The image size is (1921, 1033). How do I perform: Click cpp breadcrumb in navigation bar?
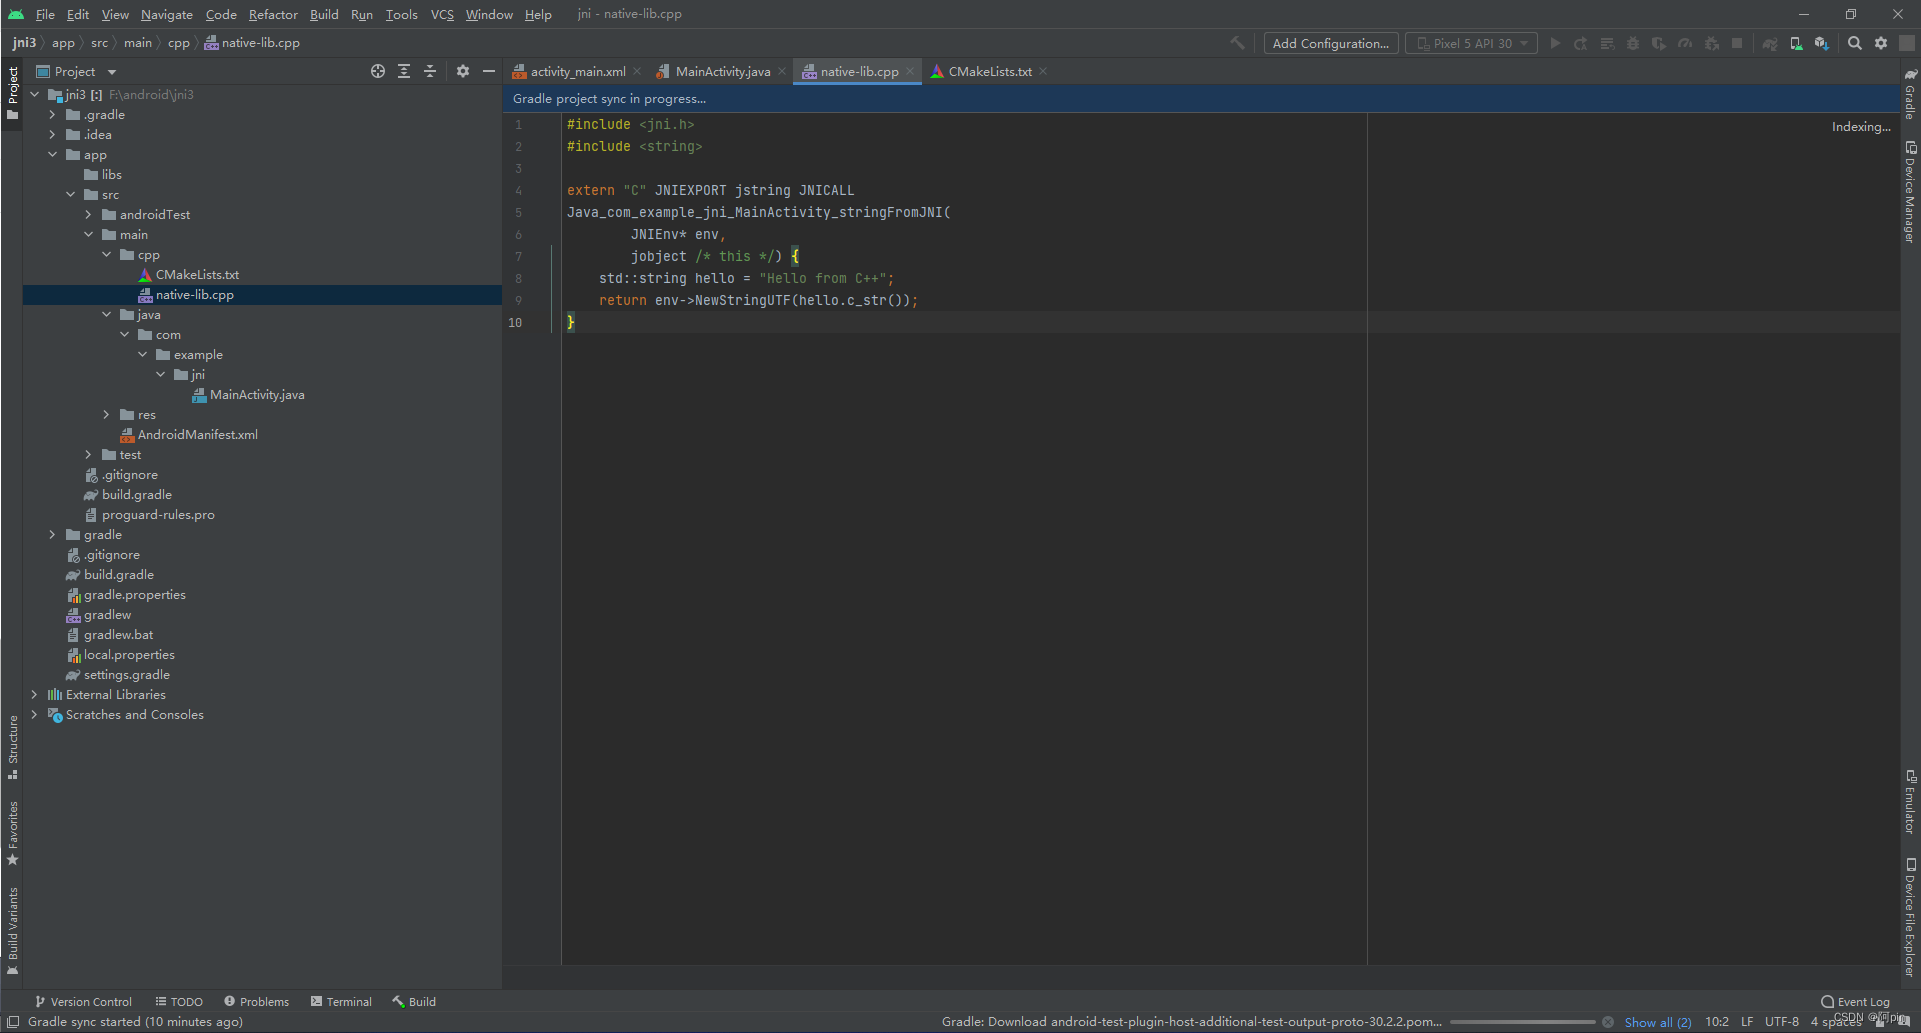(x=179, y=43)
